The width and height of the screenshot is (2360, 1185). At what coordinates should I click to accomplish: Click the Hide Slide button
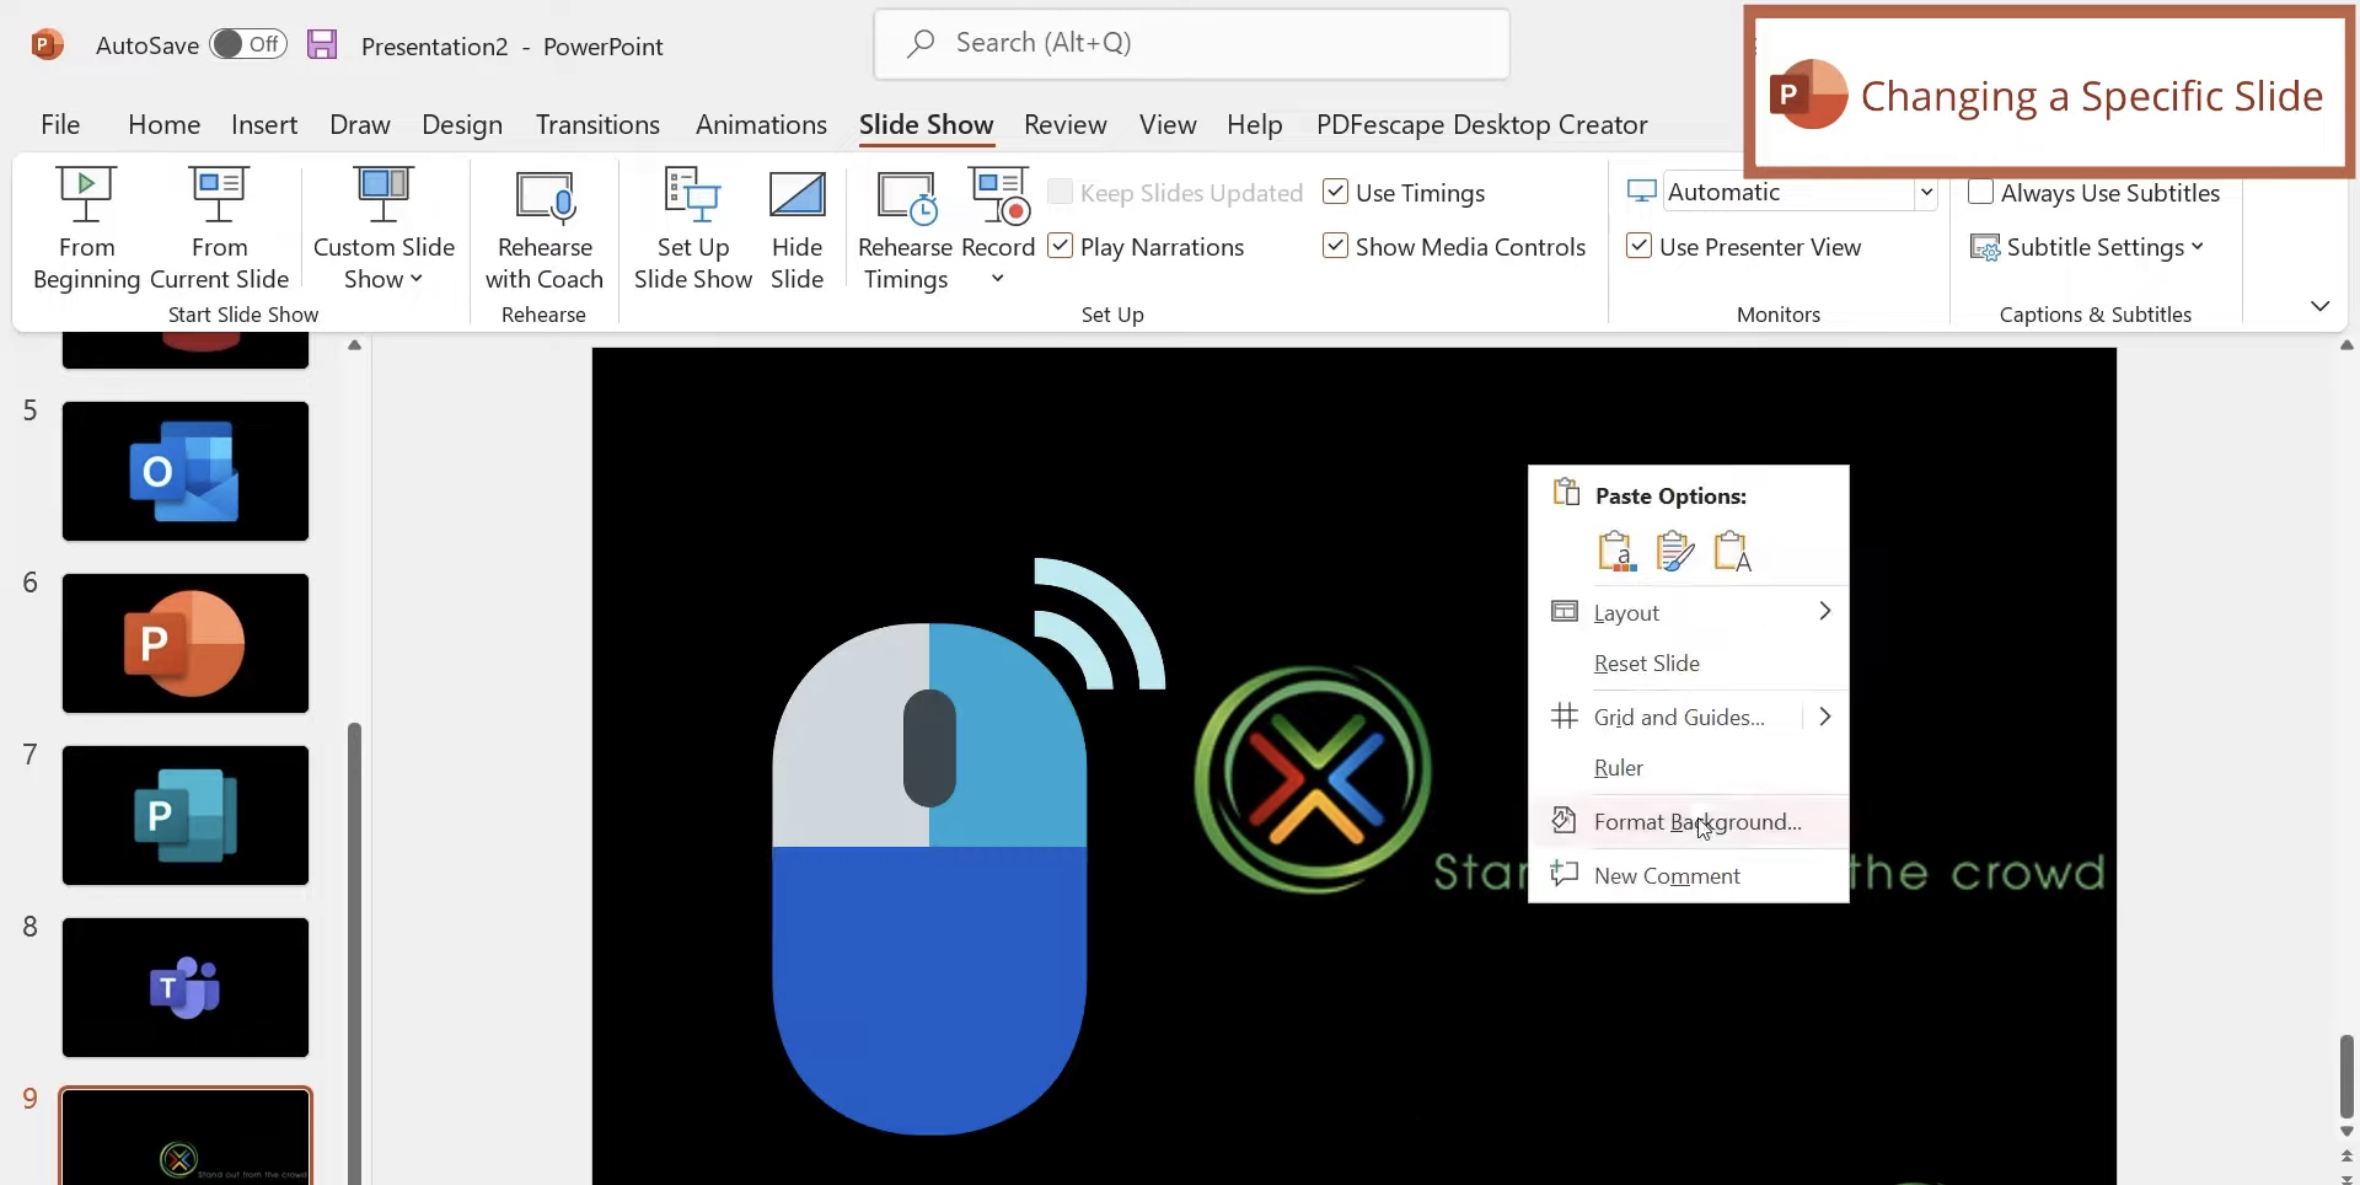(x=797, y=230)
